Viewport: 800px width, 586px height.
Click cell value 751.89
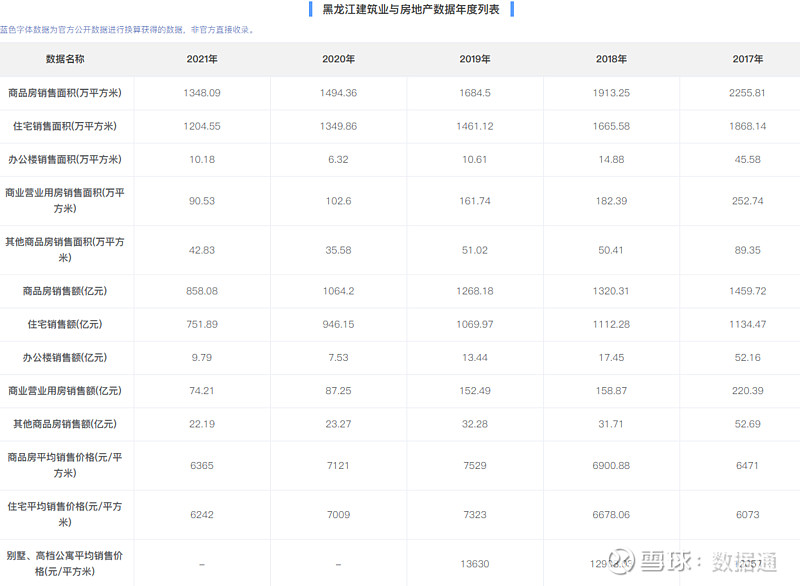(x=202, y=324)
